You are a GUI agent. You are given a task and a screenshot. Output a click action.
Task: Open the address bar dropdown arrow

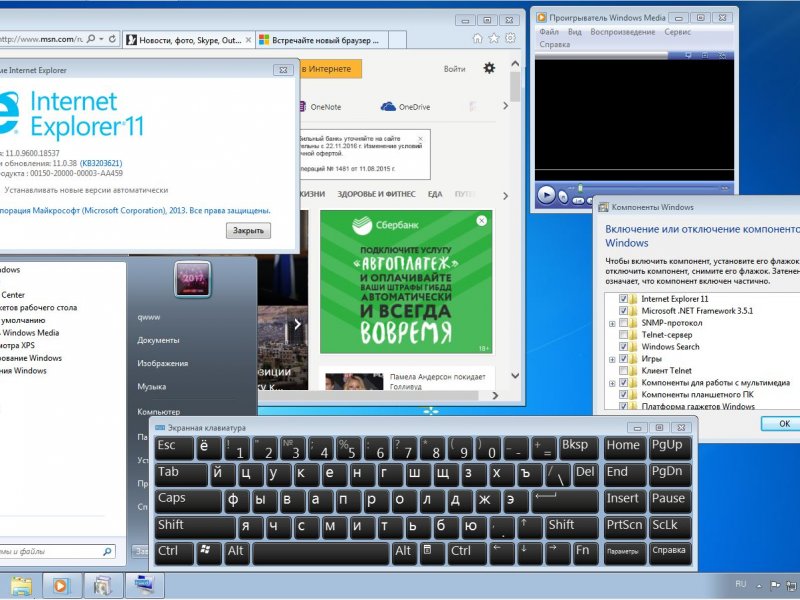[x=102, y=39]
